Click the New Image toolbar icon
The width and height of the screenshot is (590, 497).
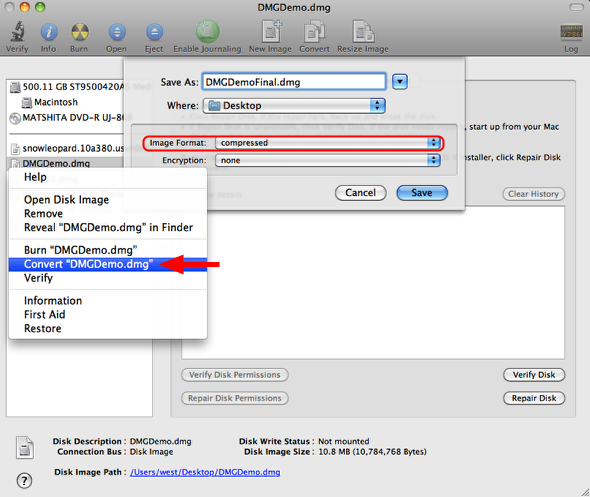(x=271, y=32)
